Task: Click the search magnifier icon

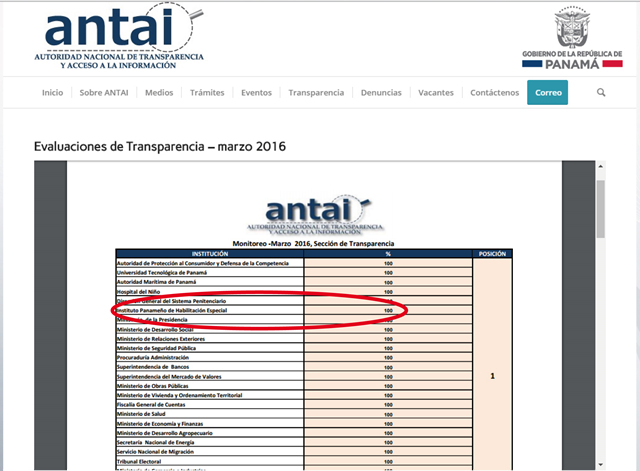Action: pos(601,92)
